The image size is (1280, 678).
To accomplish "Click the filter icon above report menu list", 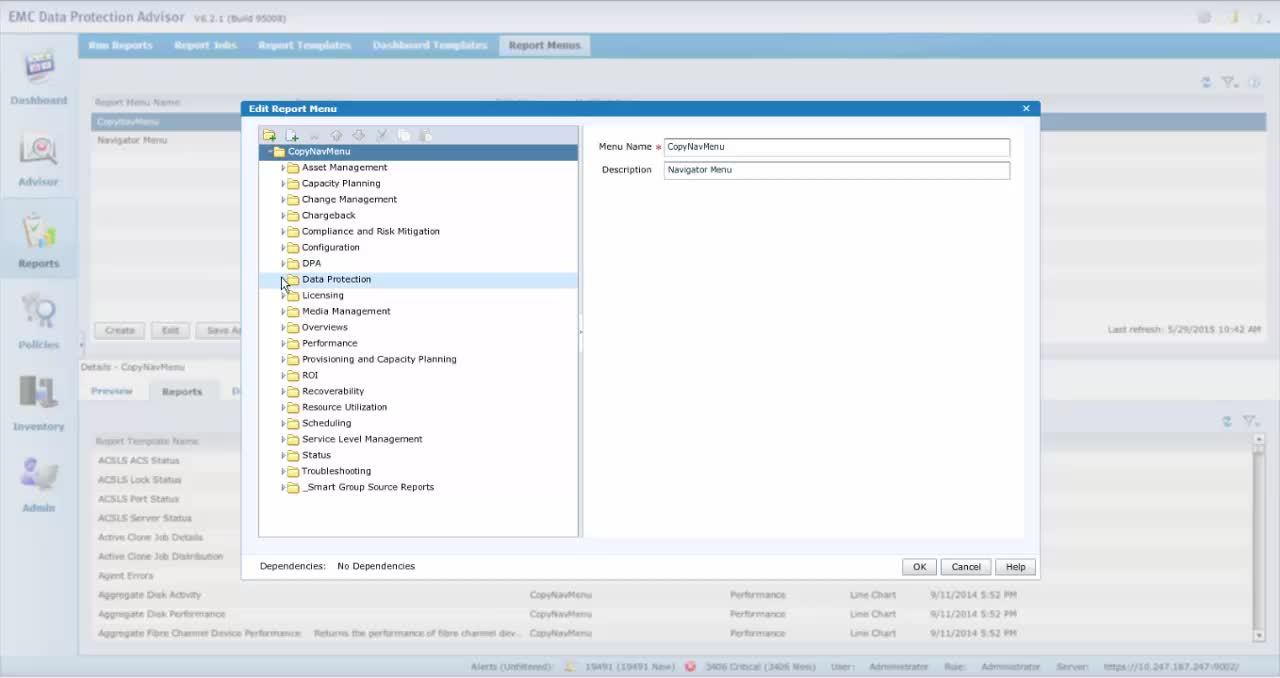I will click(x=1229, y=82).
